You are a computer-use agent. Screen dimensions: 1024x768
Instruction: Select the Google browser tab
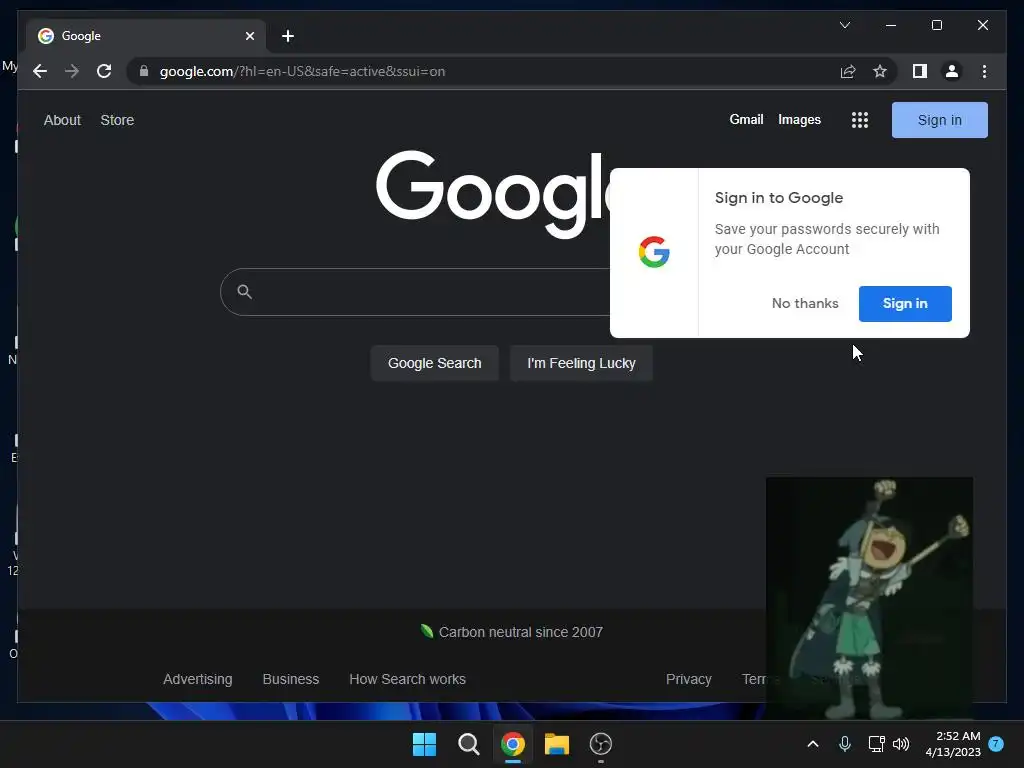pyautogui.click(x=146, y=36)
